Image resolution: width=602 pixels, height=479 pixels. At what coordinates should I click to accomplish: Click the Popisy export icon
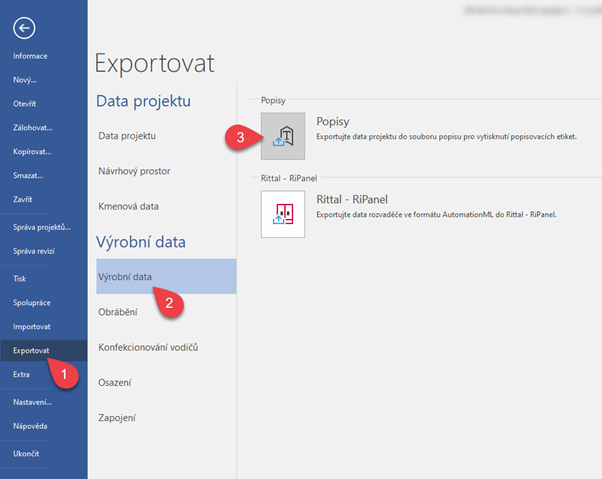pyautogui.click(x=283, y=136)
